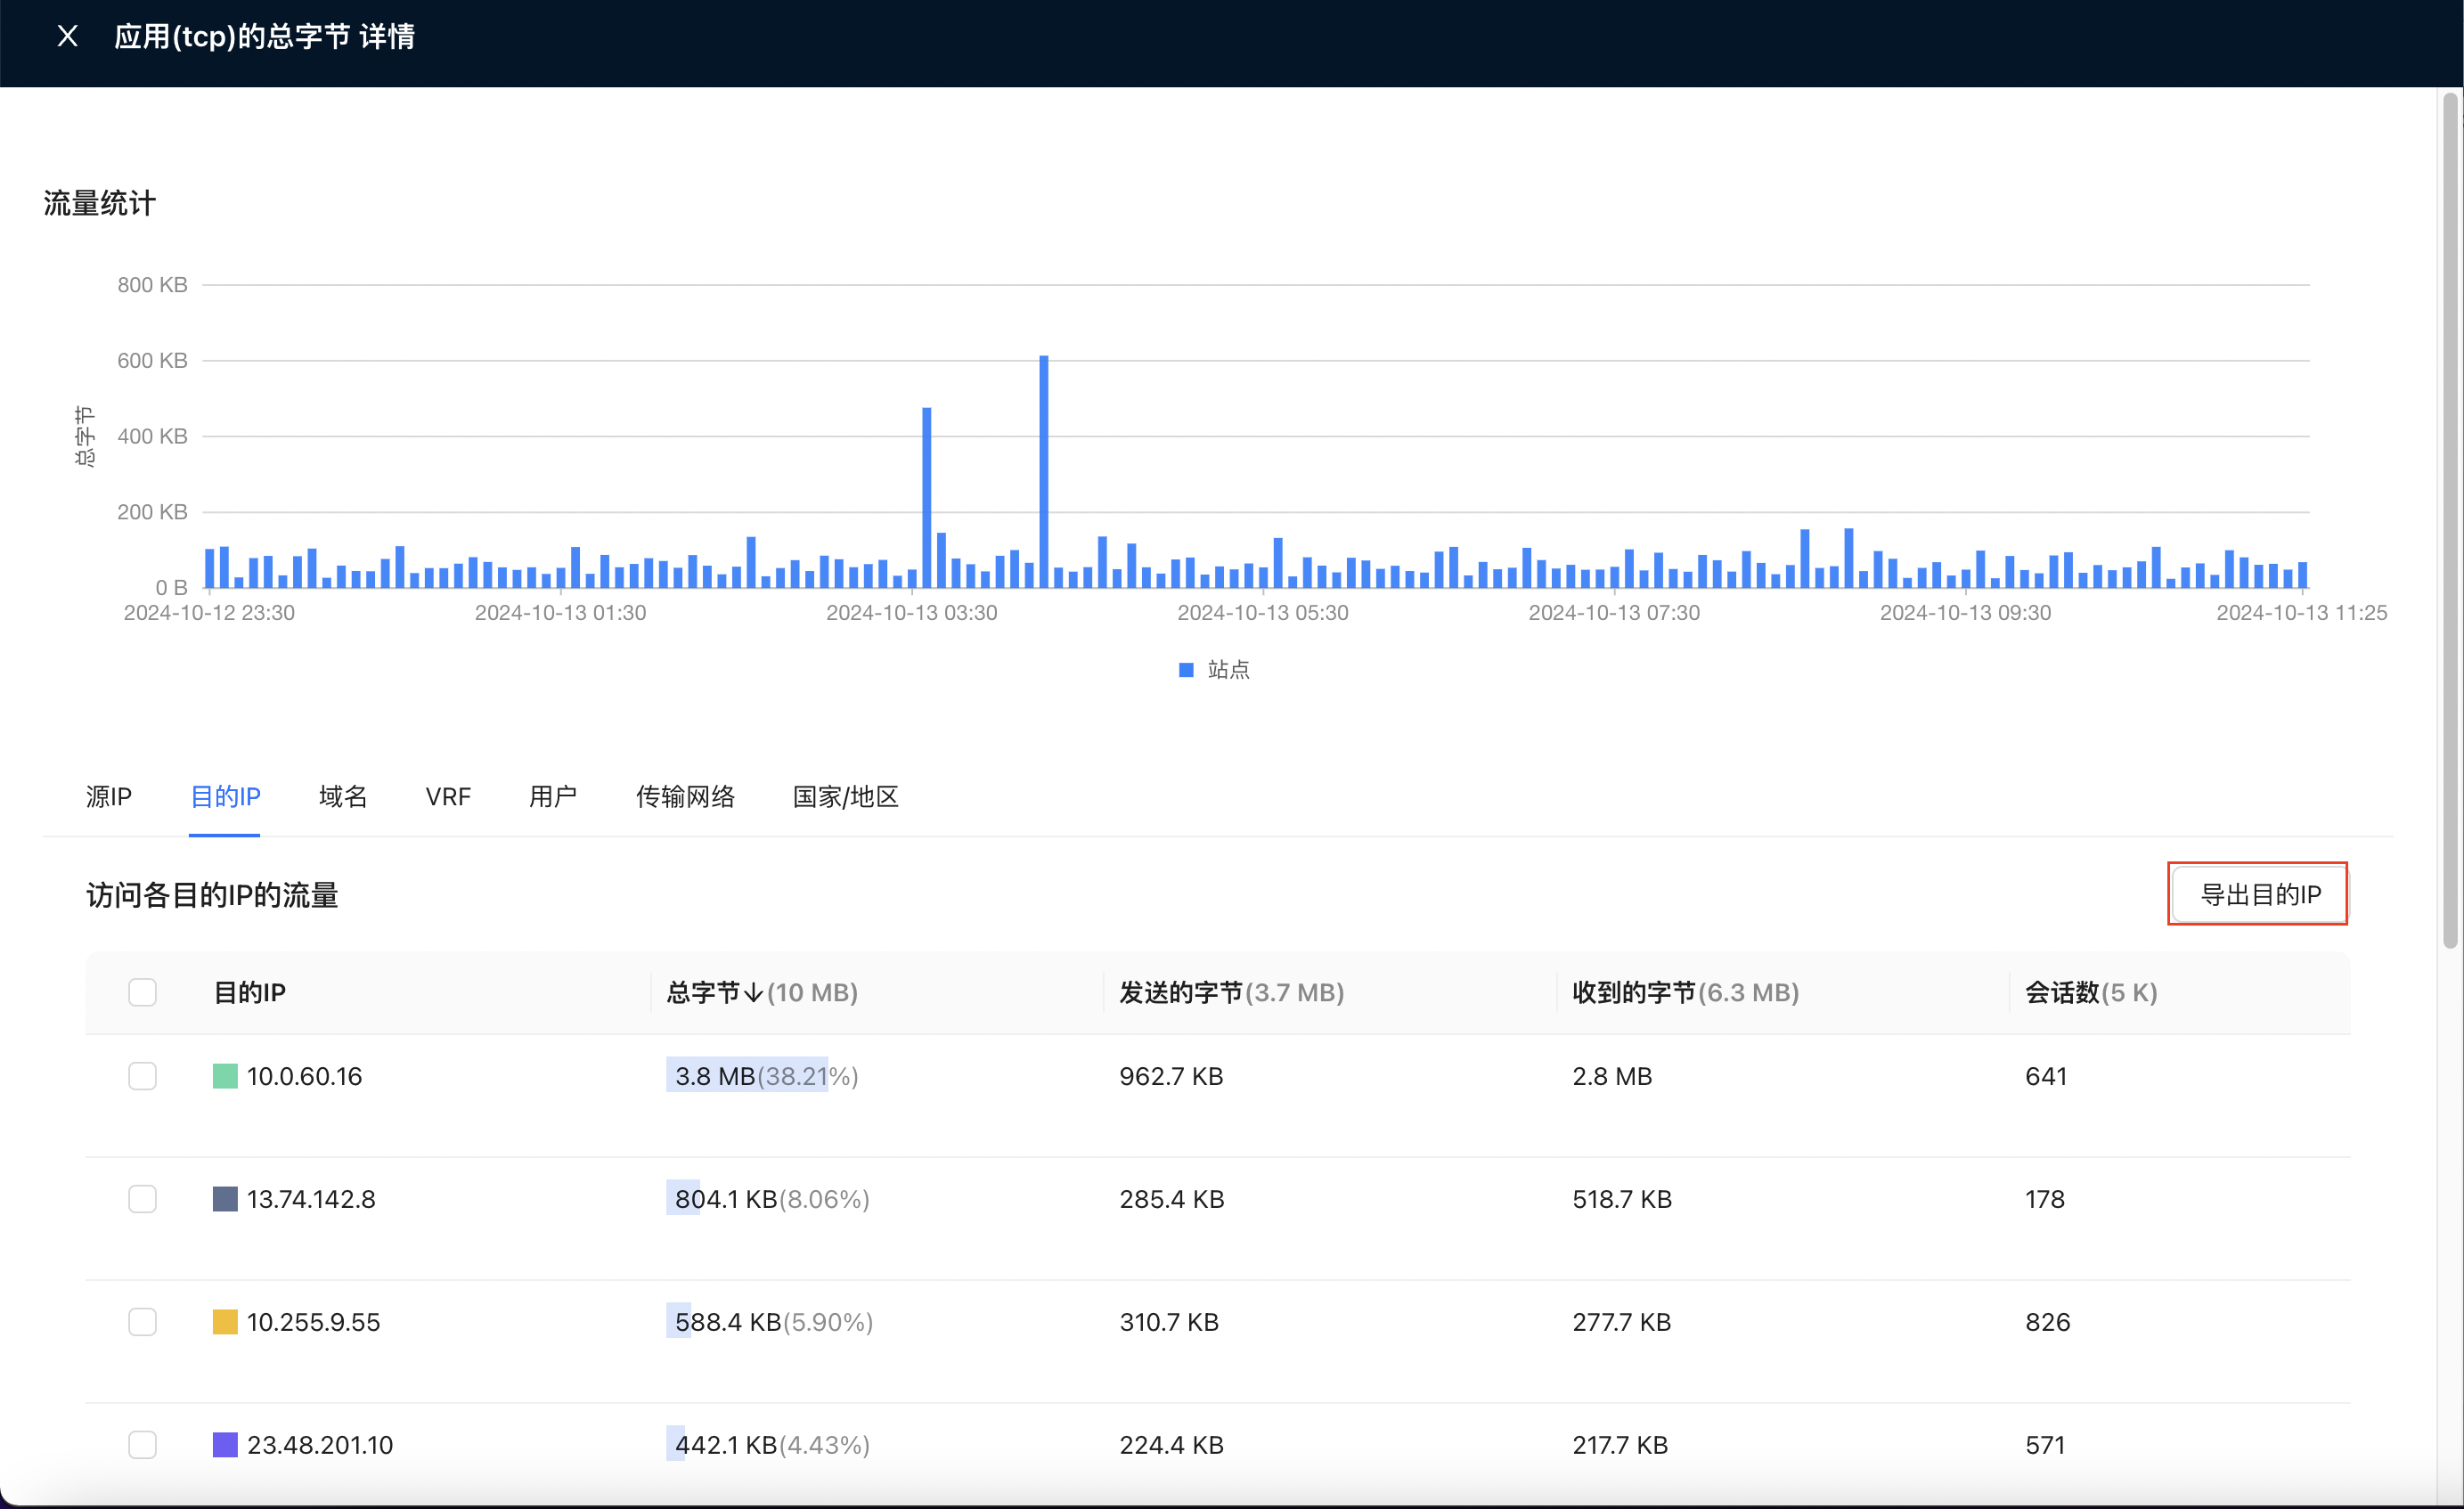Click the green swatch of 10.0.60.16
The width and height of the screenshot is (2464, 1509).
(x=225, y=1076)
